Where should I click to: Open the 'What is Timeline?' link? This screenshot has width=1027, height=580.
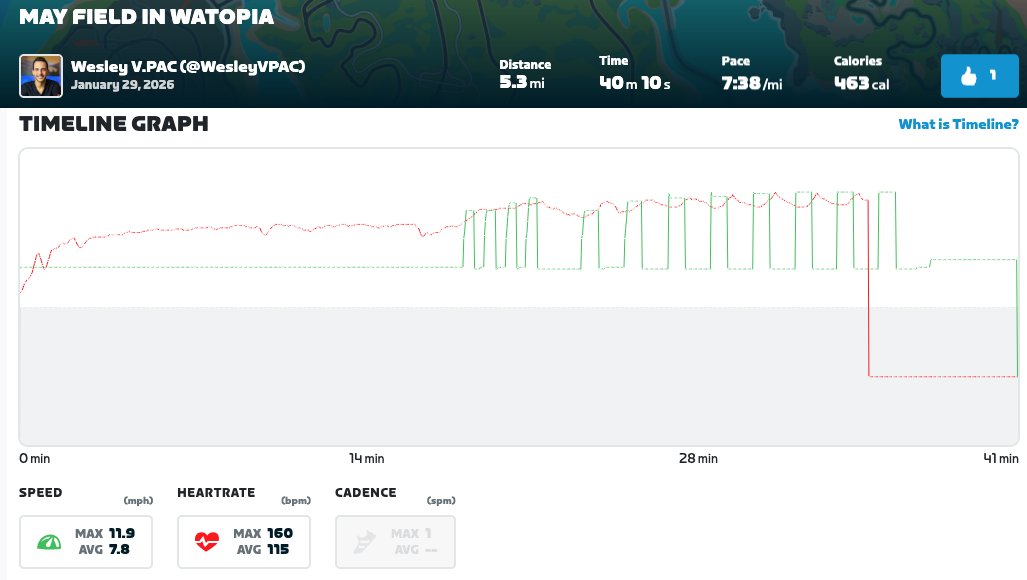(958, 124)
